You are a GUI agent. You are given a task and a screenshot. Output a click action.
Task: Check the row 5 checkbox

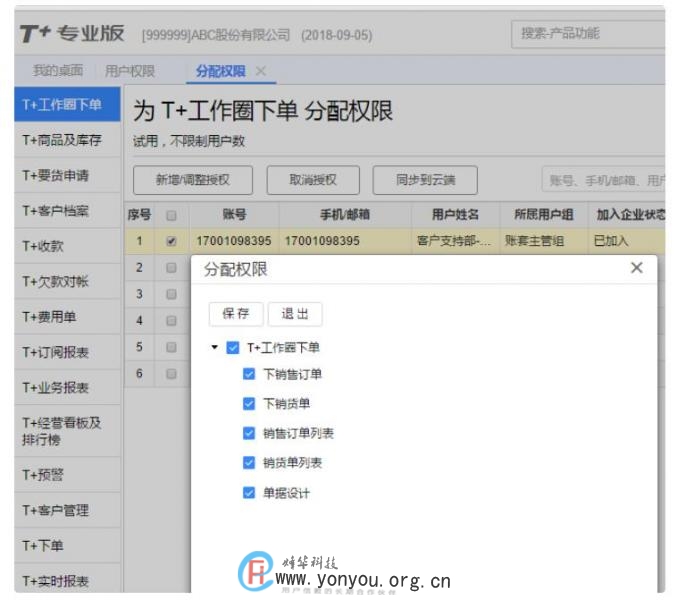pyautogui.click(x=171, y=347)
